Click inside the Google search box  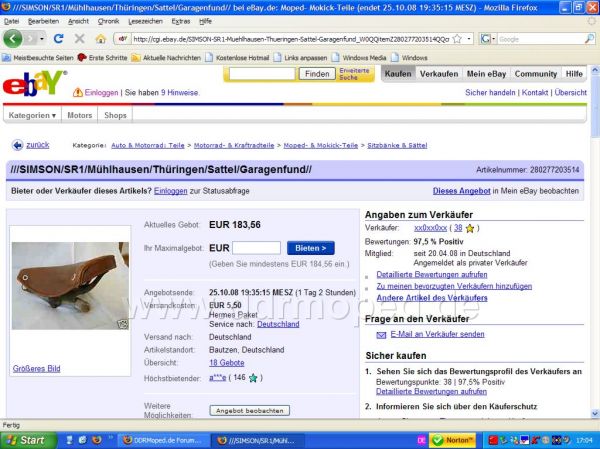(540, 39)
